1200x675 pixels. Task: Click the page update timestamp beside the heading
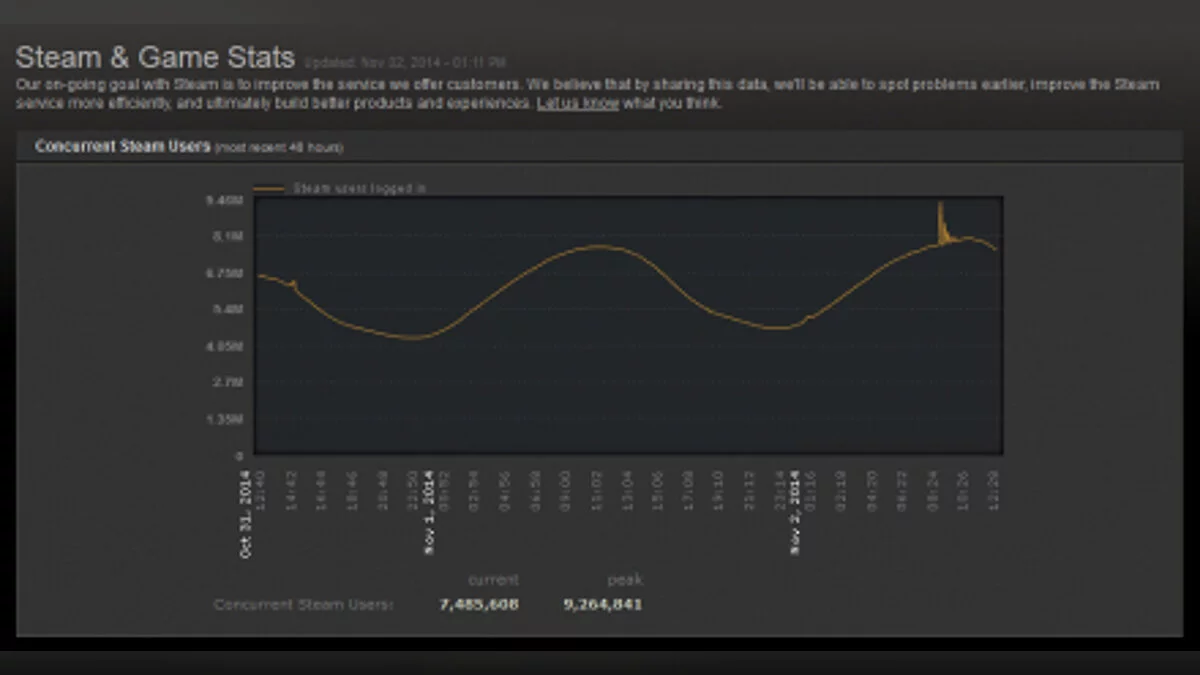[405, 62]
